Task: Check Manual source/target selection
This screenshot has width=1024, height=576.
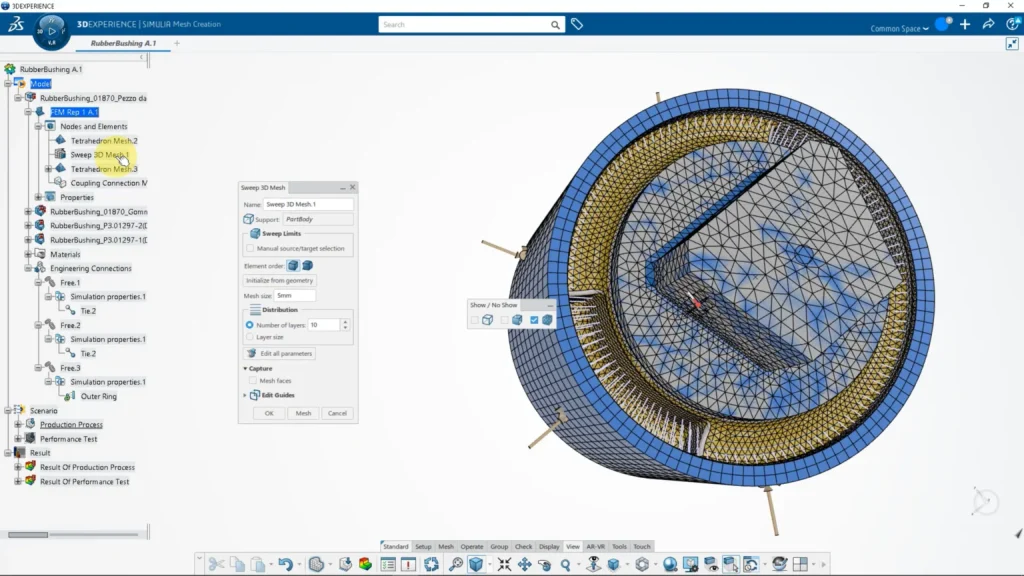Action: pos(250,248)
